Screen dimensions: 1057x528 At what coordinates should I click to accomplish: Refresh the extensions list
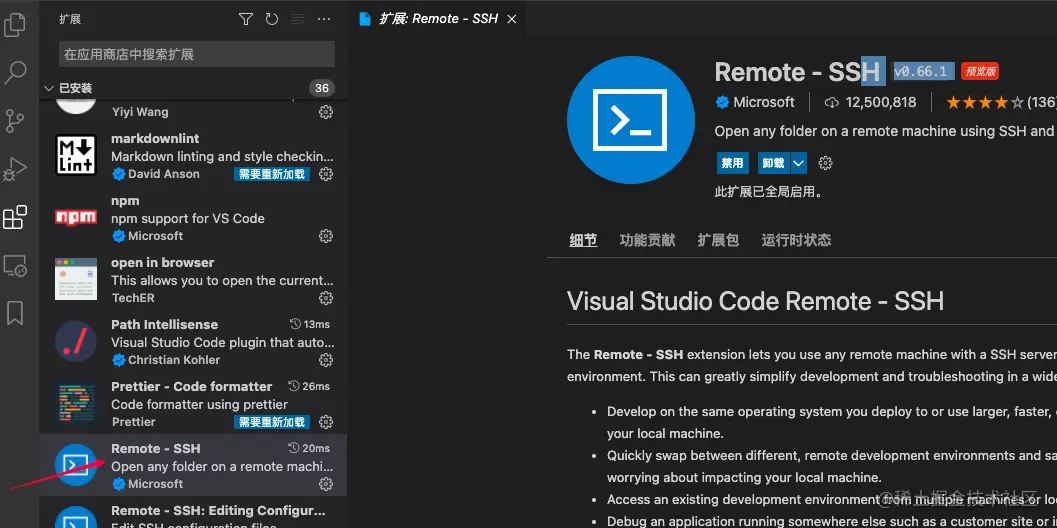click(272, 19)
